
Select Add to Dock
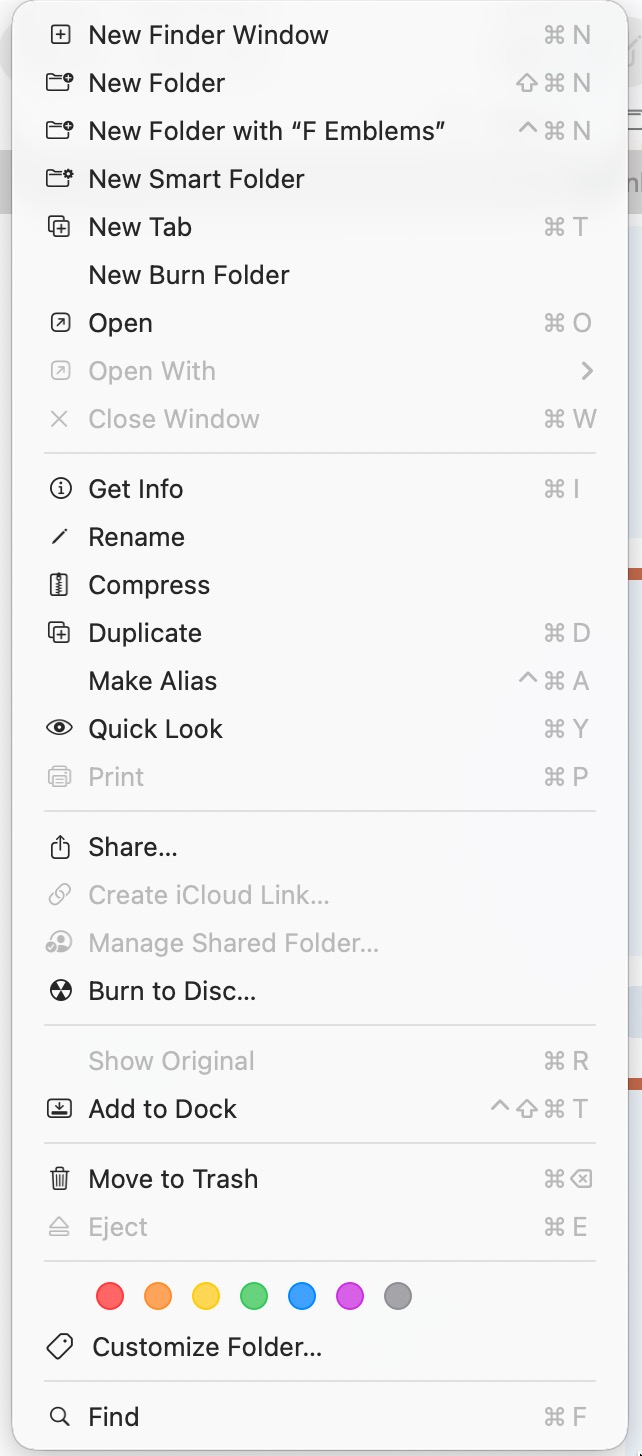163,1109
